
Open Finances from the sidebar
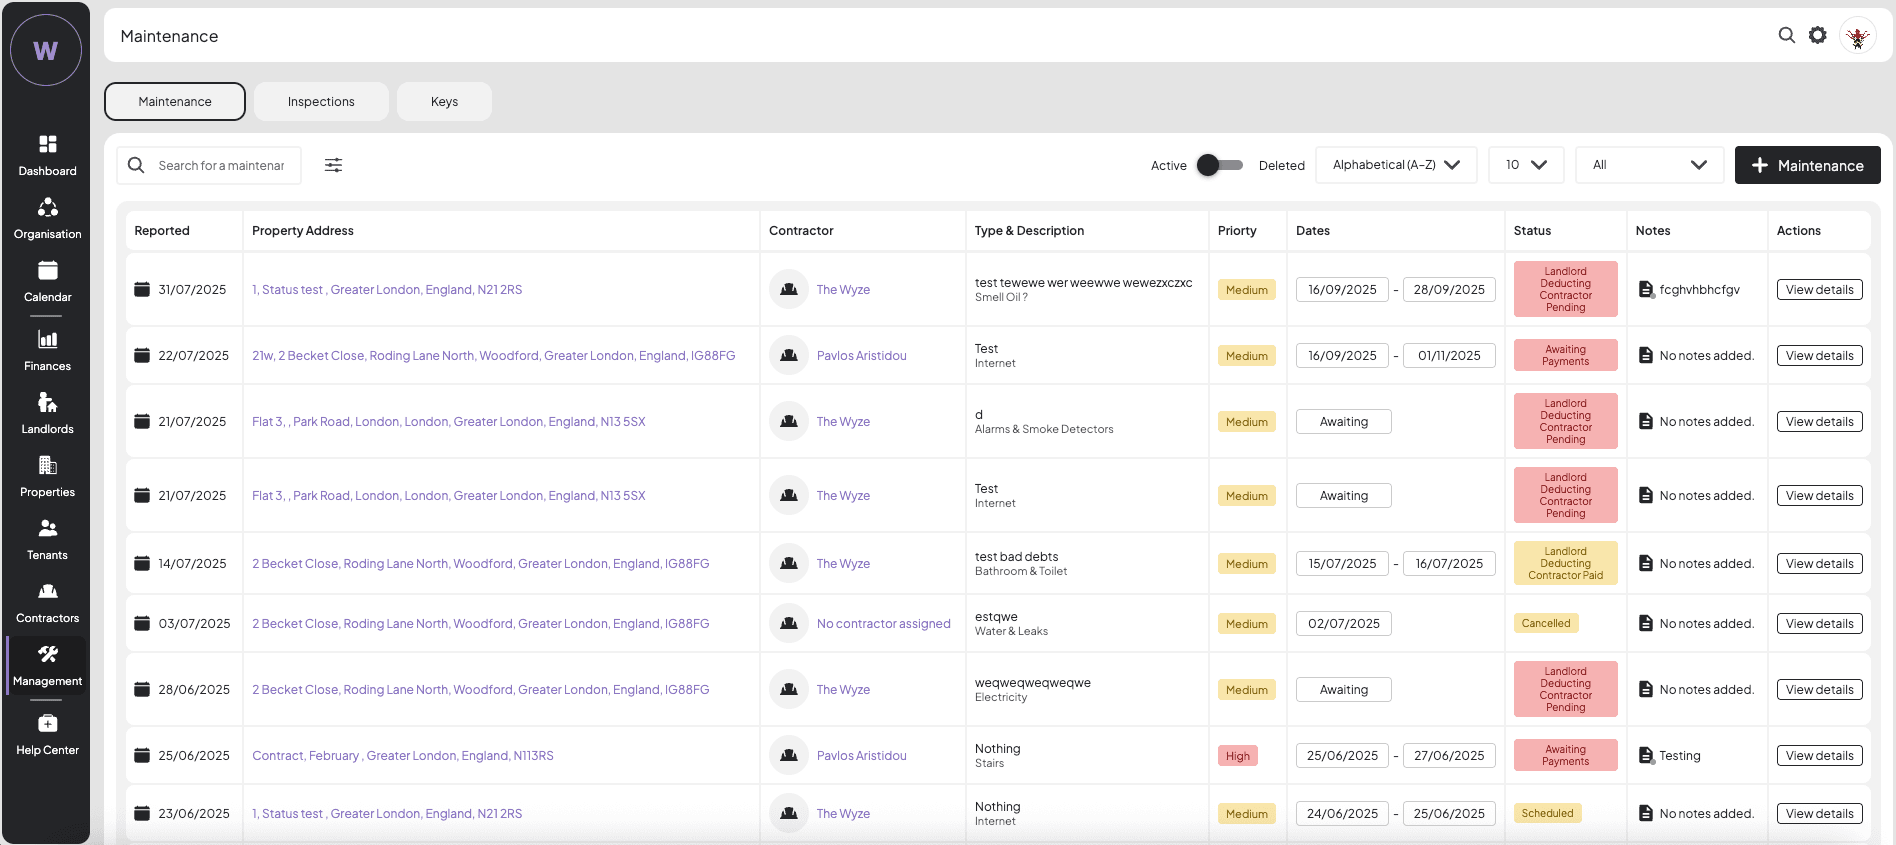click(x=47, y=350)
